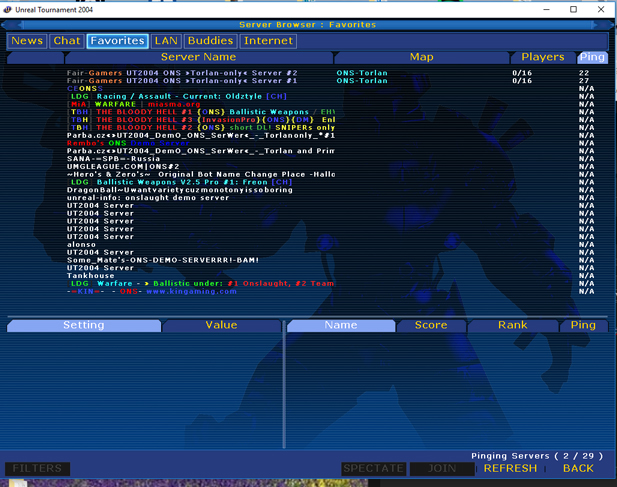The height and width of the screenshot is (487, 617).
Task: Sort server list by Ping column header
Action: pyautogui.click(x=591, y=57)
